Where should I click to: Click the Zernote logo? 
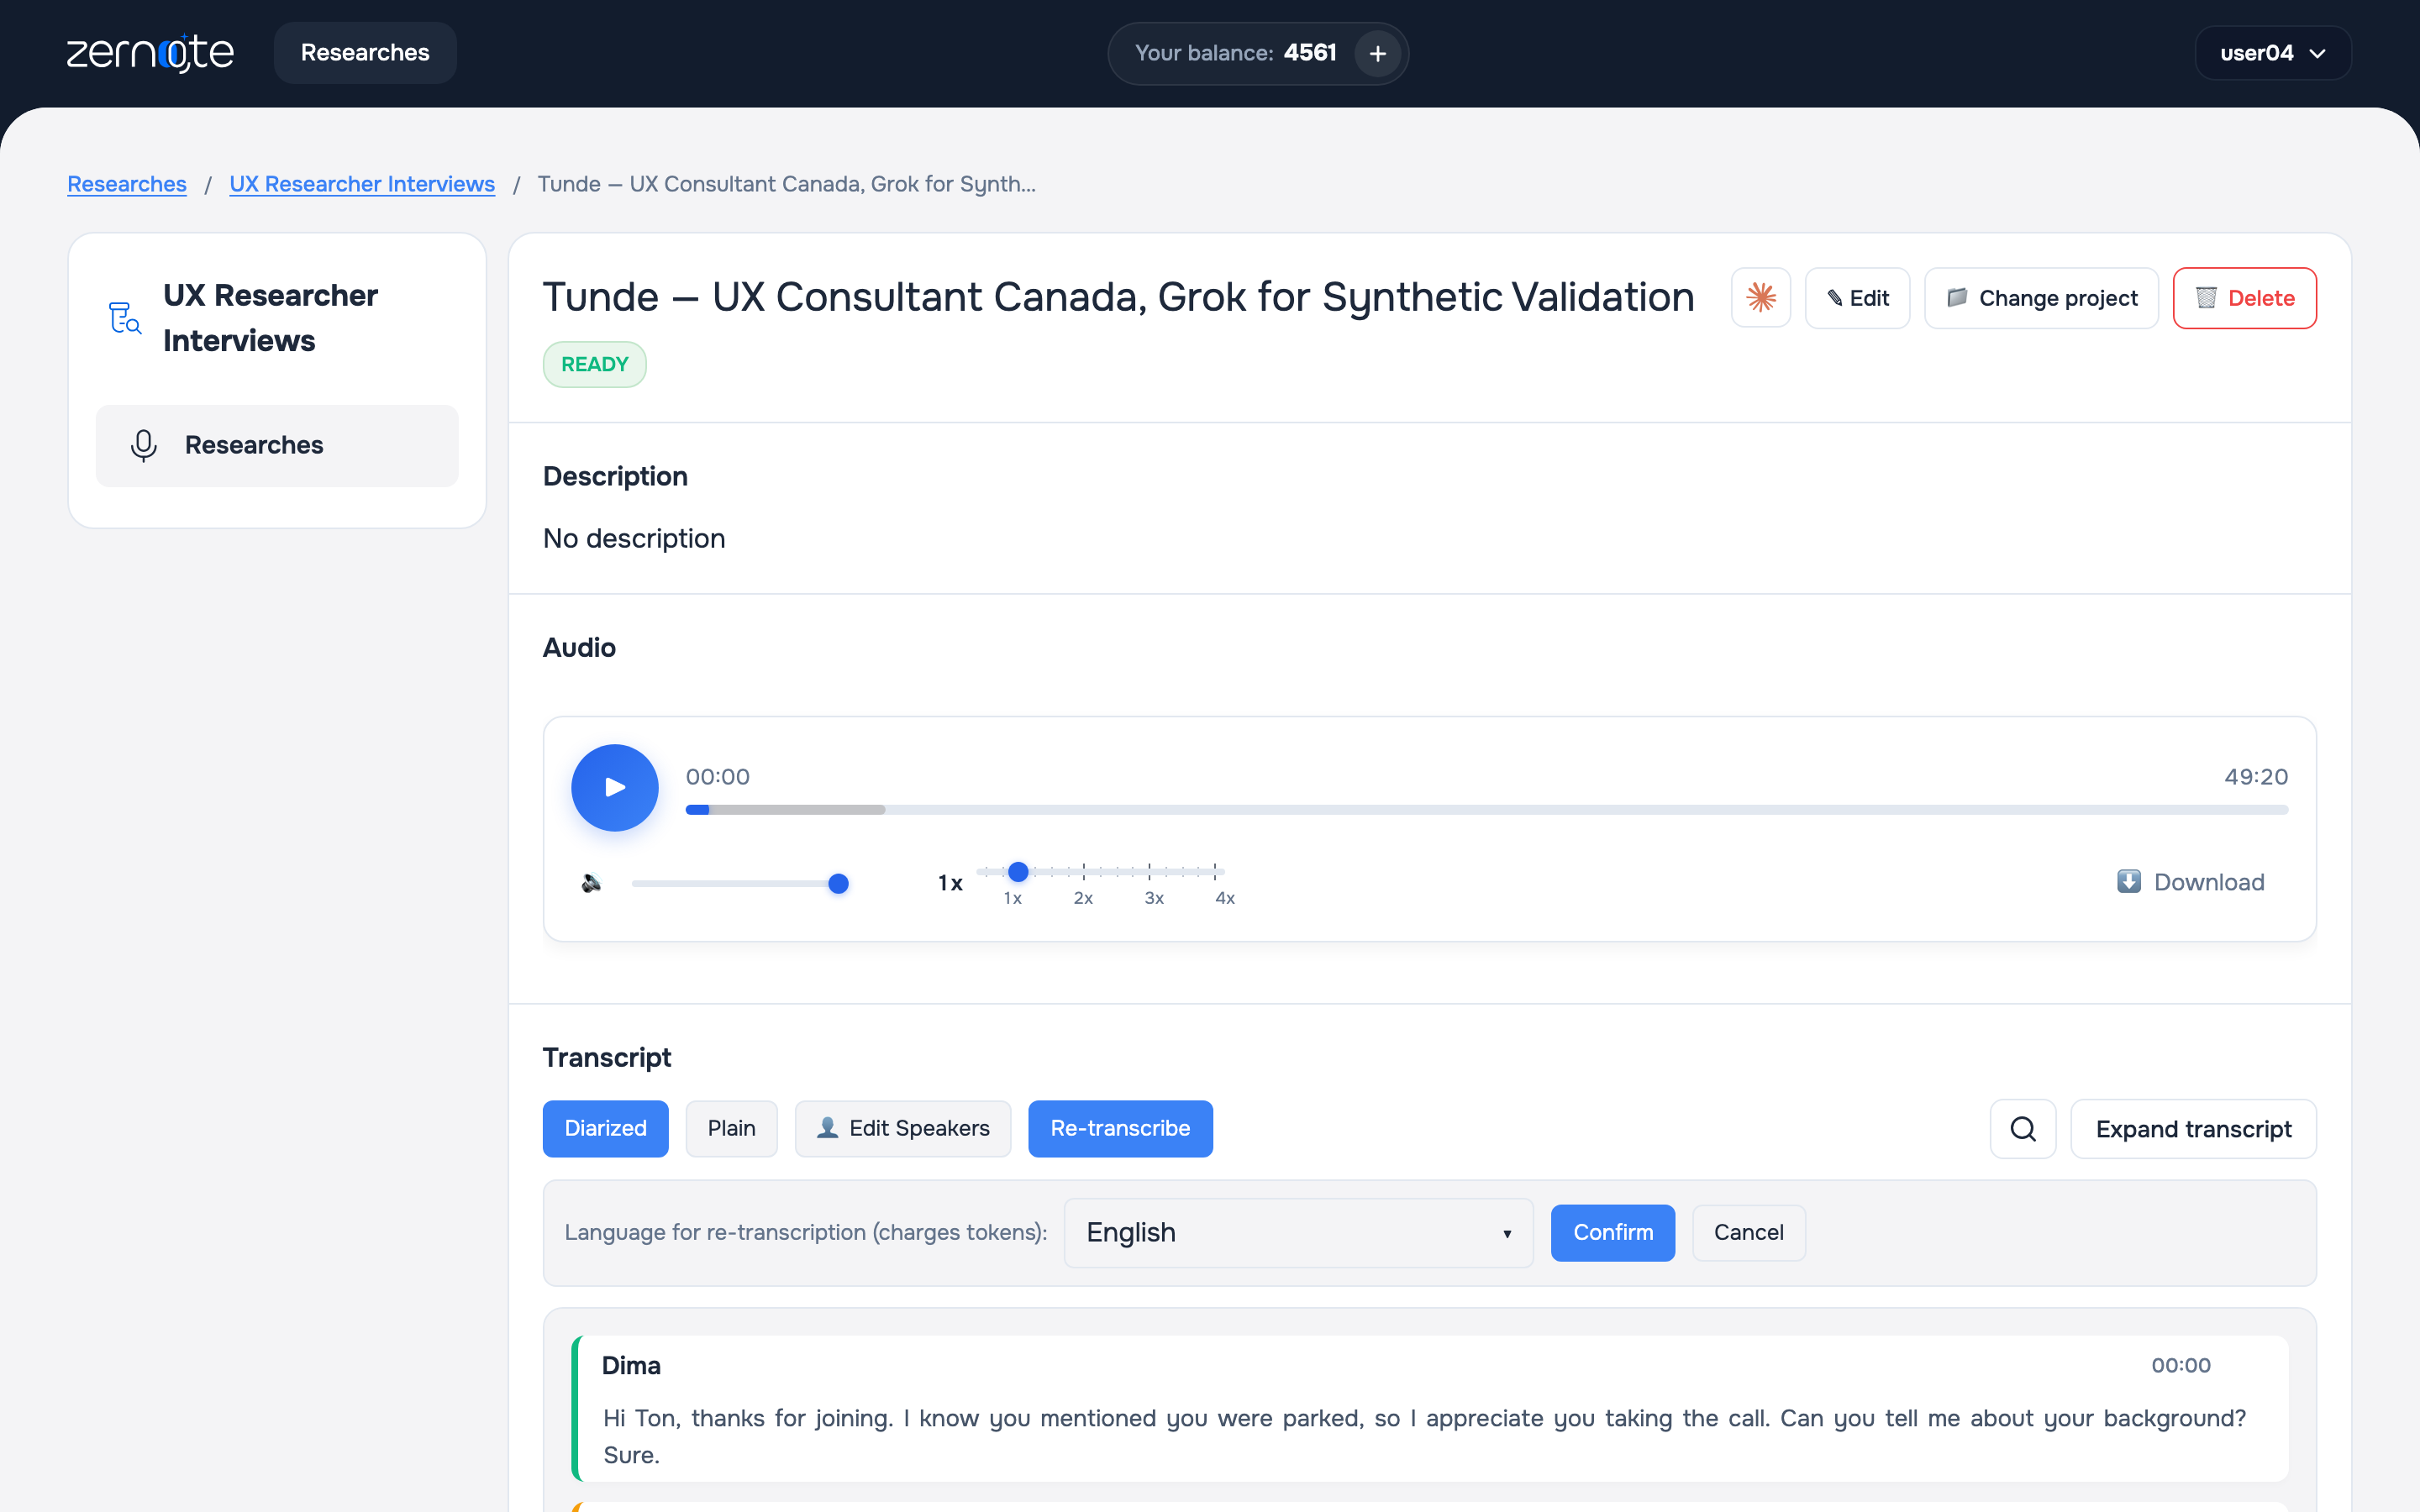point(150,53)
